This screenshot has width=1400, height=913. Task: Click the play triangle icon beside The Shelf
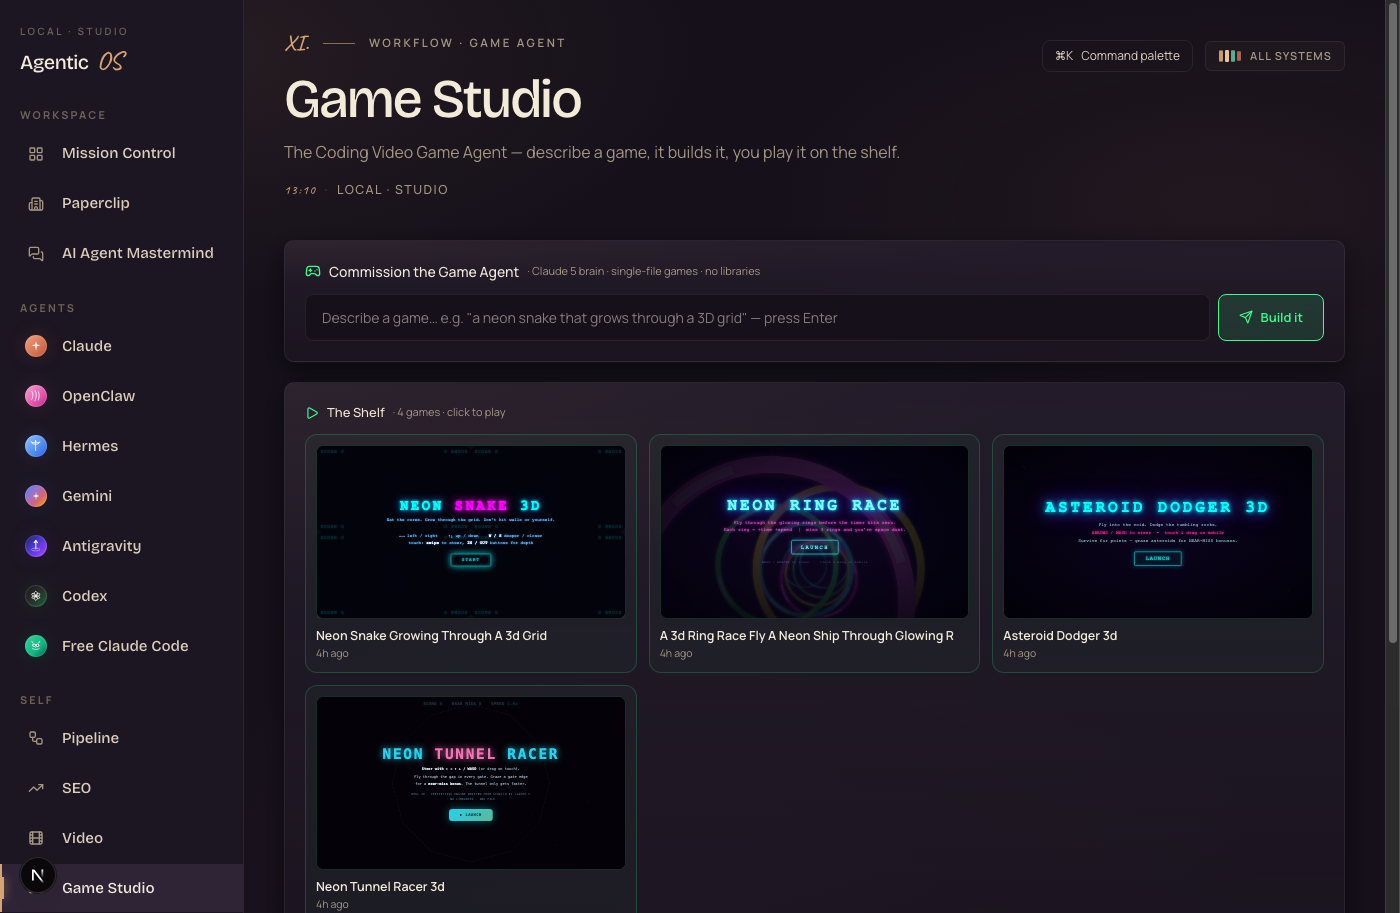click(x=312, y=412)
